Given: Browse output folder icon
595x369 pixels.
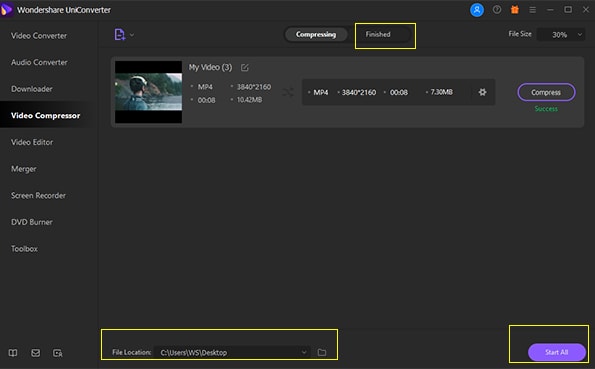Looking at the screenshot, I should coord(322,352).
